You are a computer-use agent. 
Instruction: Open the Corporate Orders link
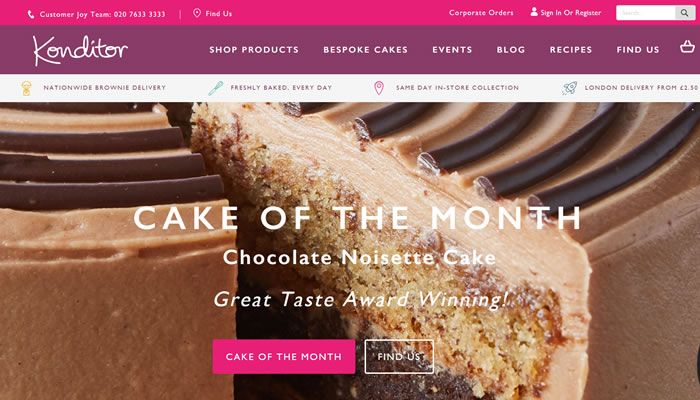[481, 13]
